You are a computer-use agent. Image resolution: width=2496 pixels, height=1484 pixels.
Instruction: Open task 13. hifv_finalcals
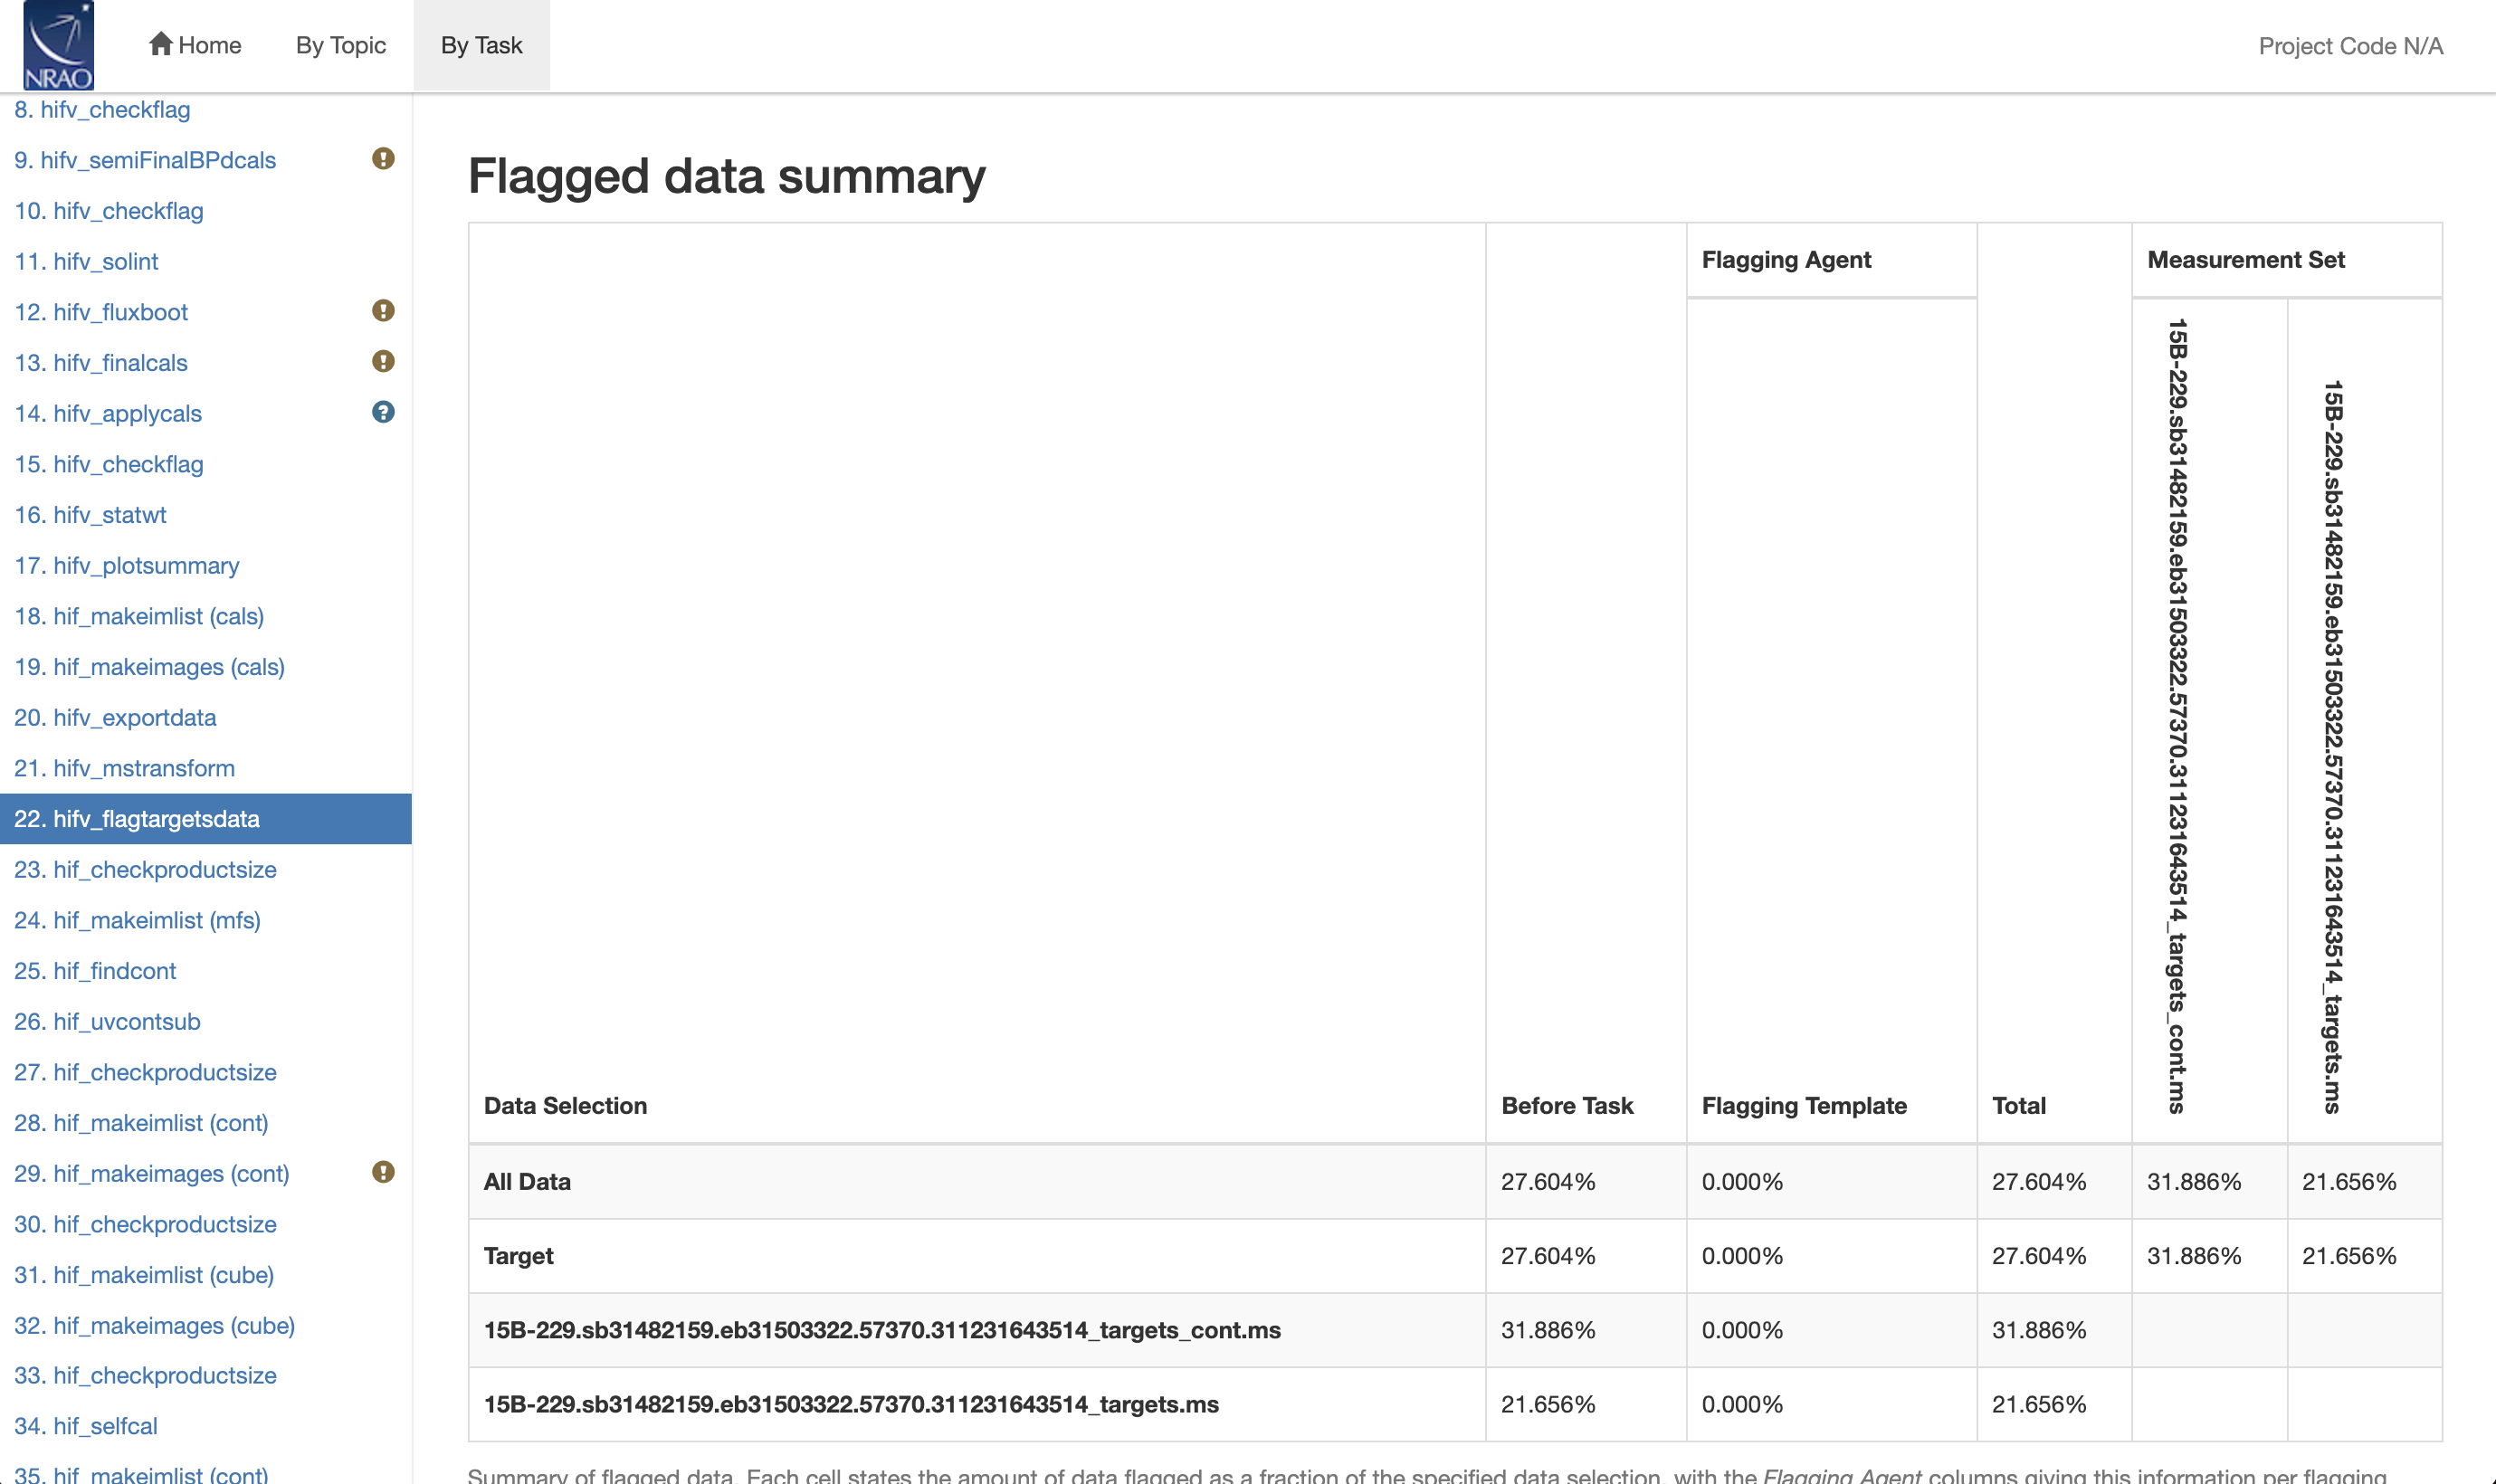click(101, 363)
